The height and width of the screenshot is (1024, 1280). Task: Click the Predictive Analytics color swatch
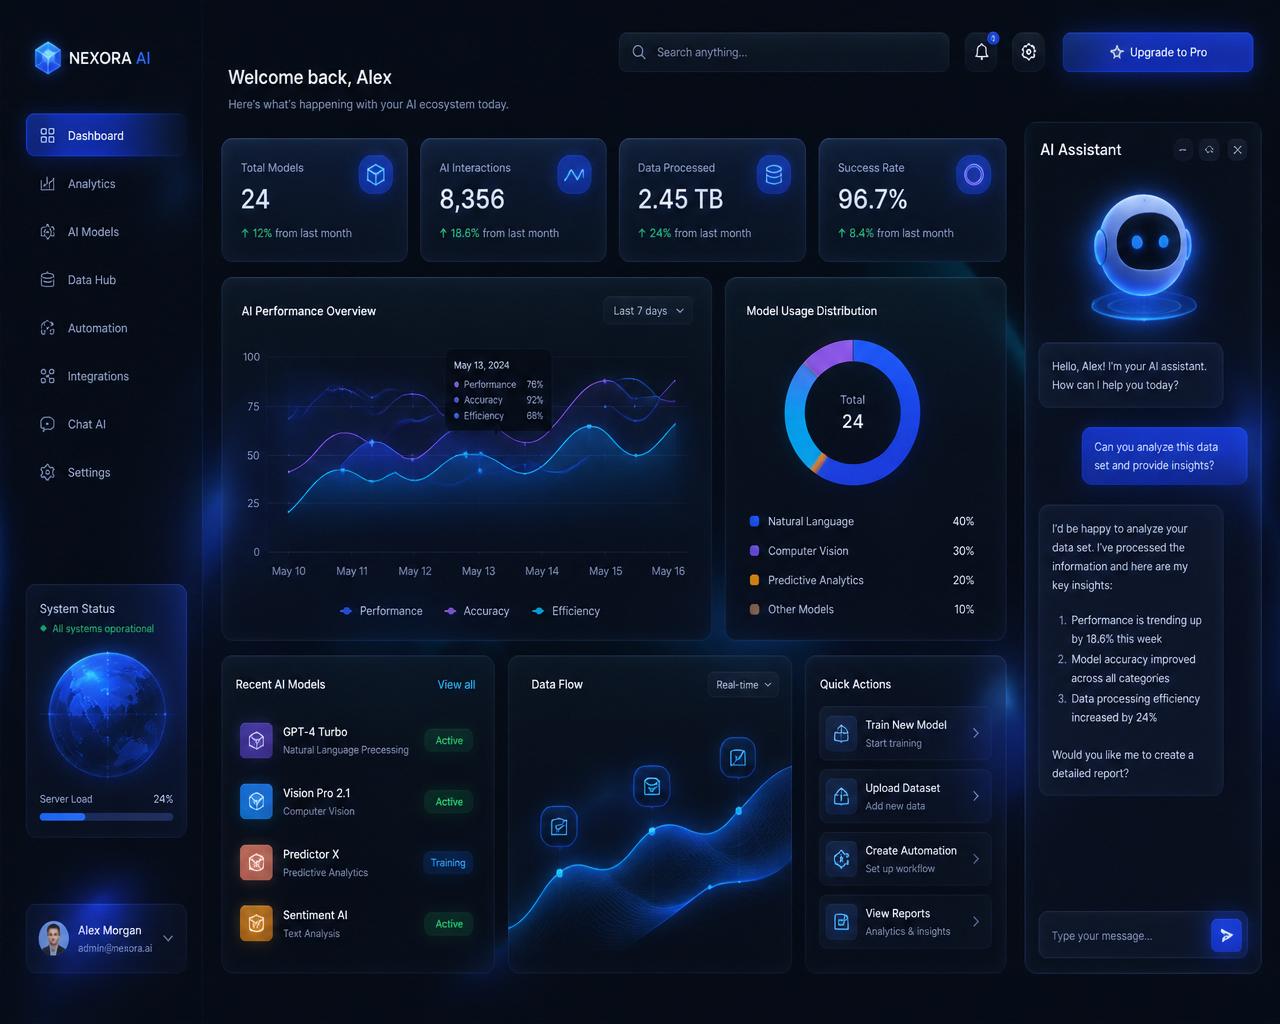(x=754, y=580)
